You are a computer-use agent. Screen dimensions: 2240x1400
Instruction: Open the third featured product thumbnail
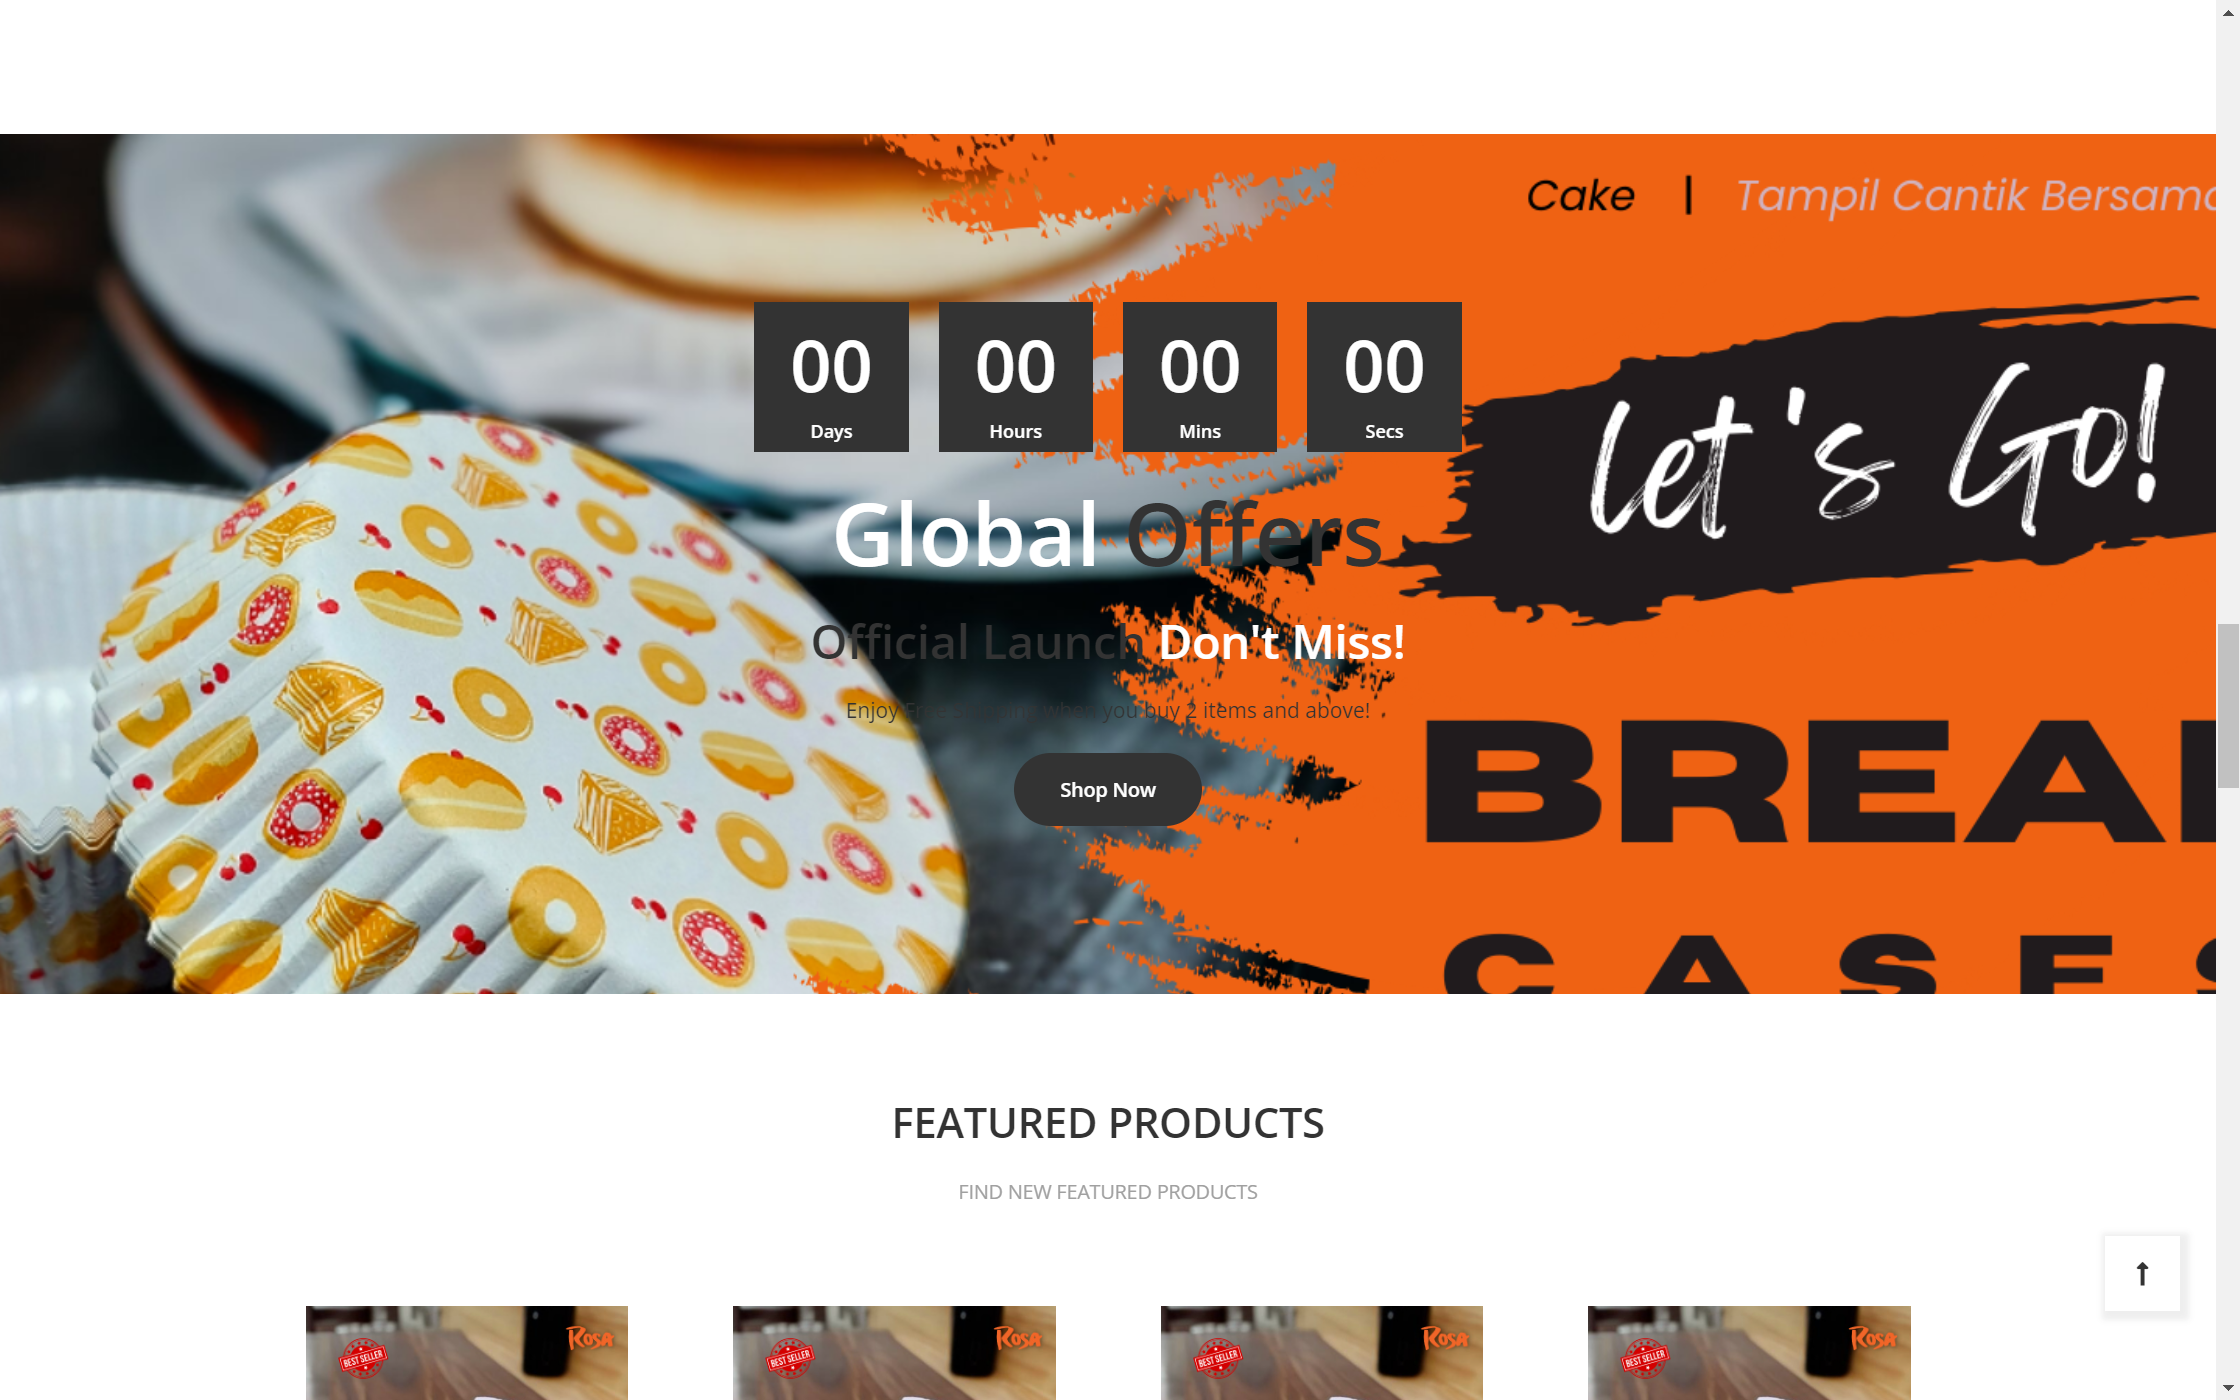coord(1322,1353)
